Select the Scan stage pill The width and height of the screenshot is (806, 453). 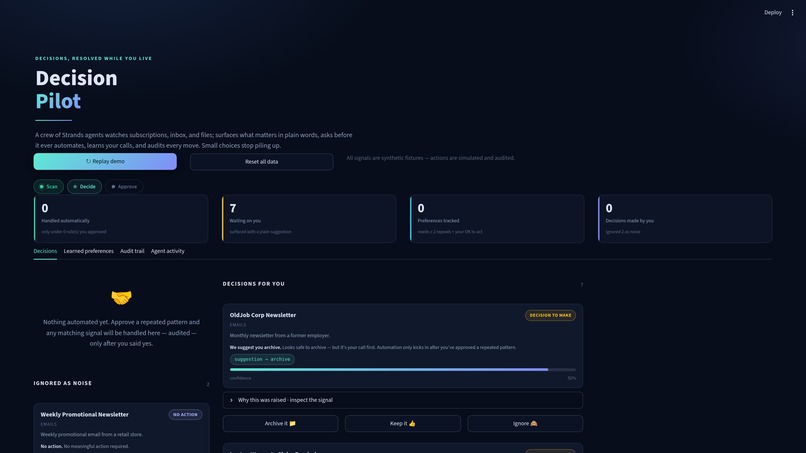coord(49,187)
